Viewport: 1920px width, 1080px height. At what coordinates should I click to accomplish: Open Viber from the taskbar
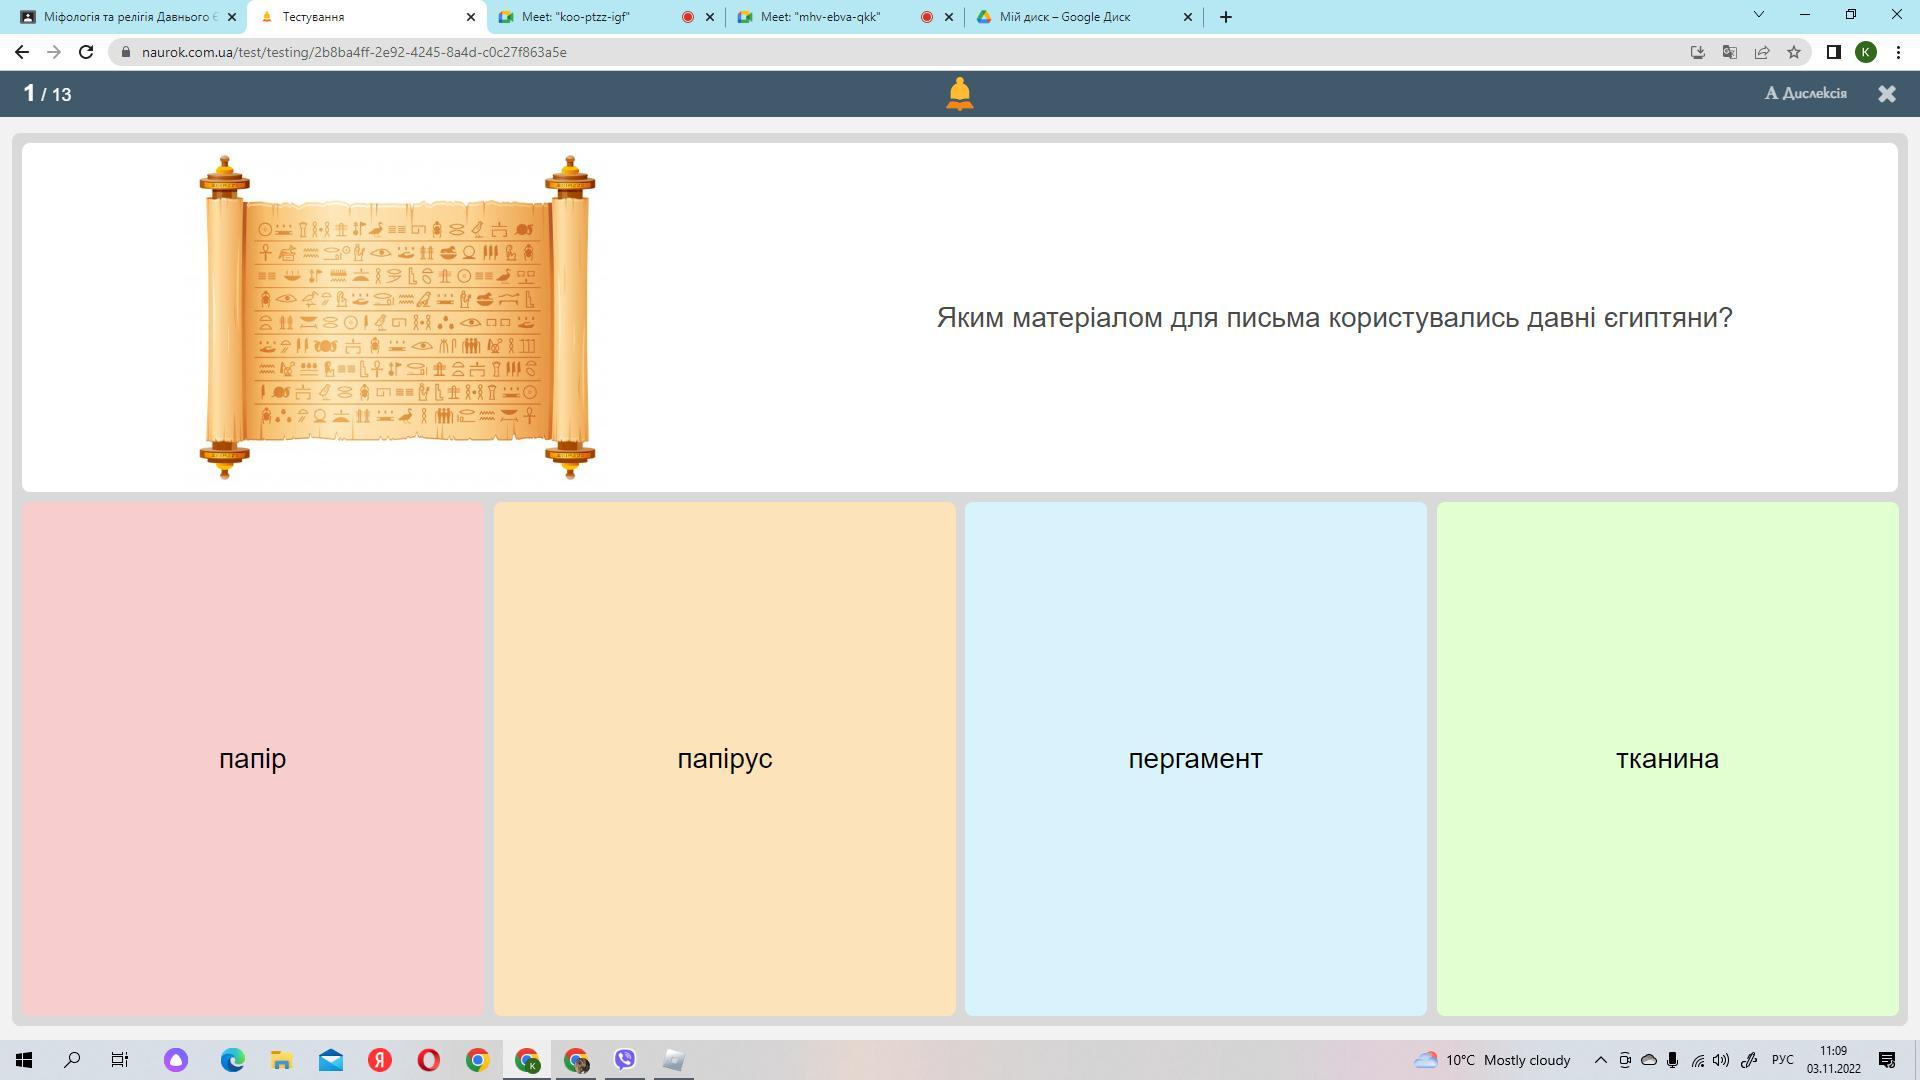click(625, 1060)
